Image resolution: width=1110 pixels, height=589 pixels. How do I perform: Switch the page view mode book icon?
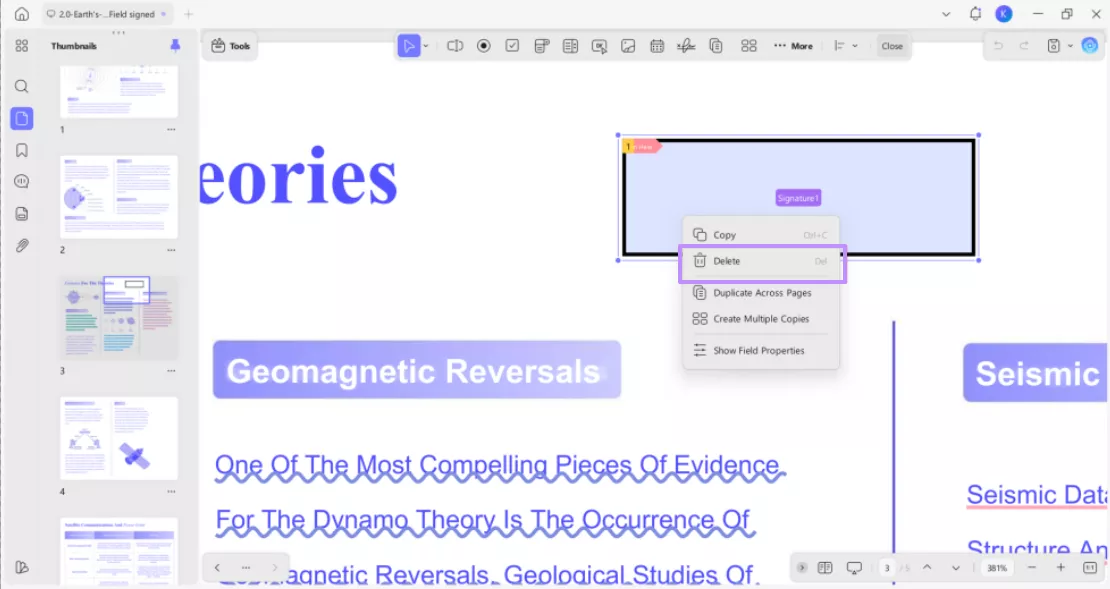coord(825,568)
